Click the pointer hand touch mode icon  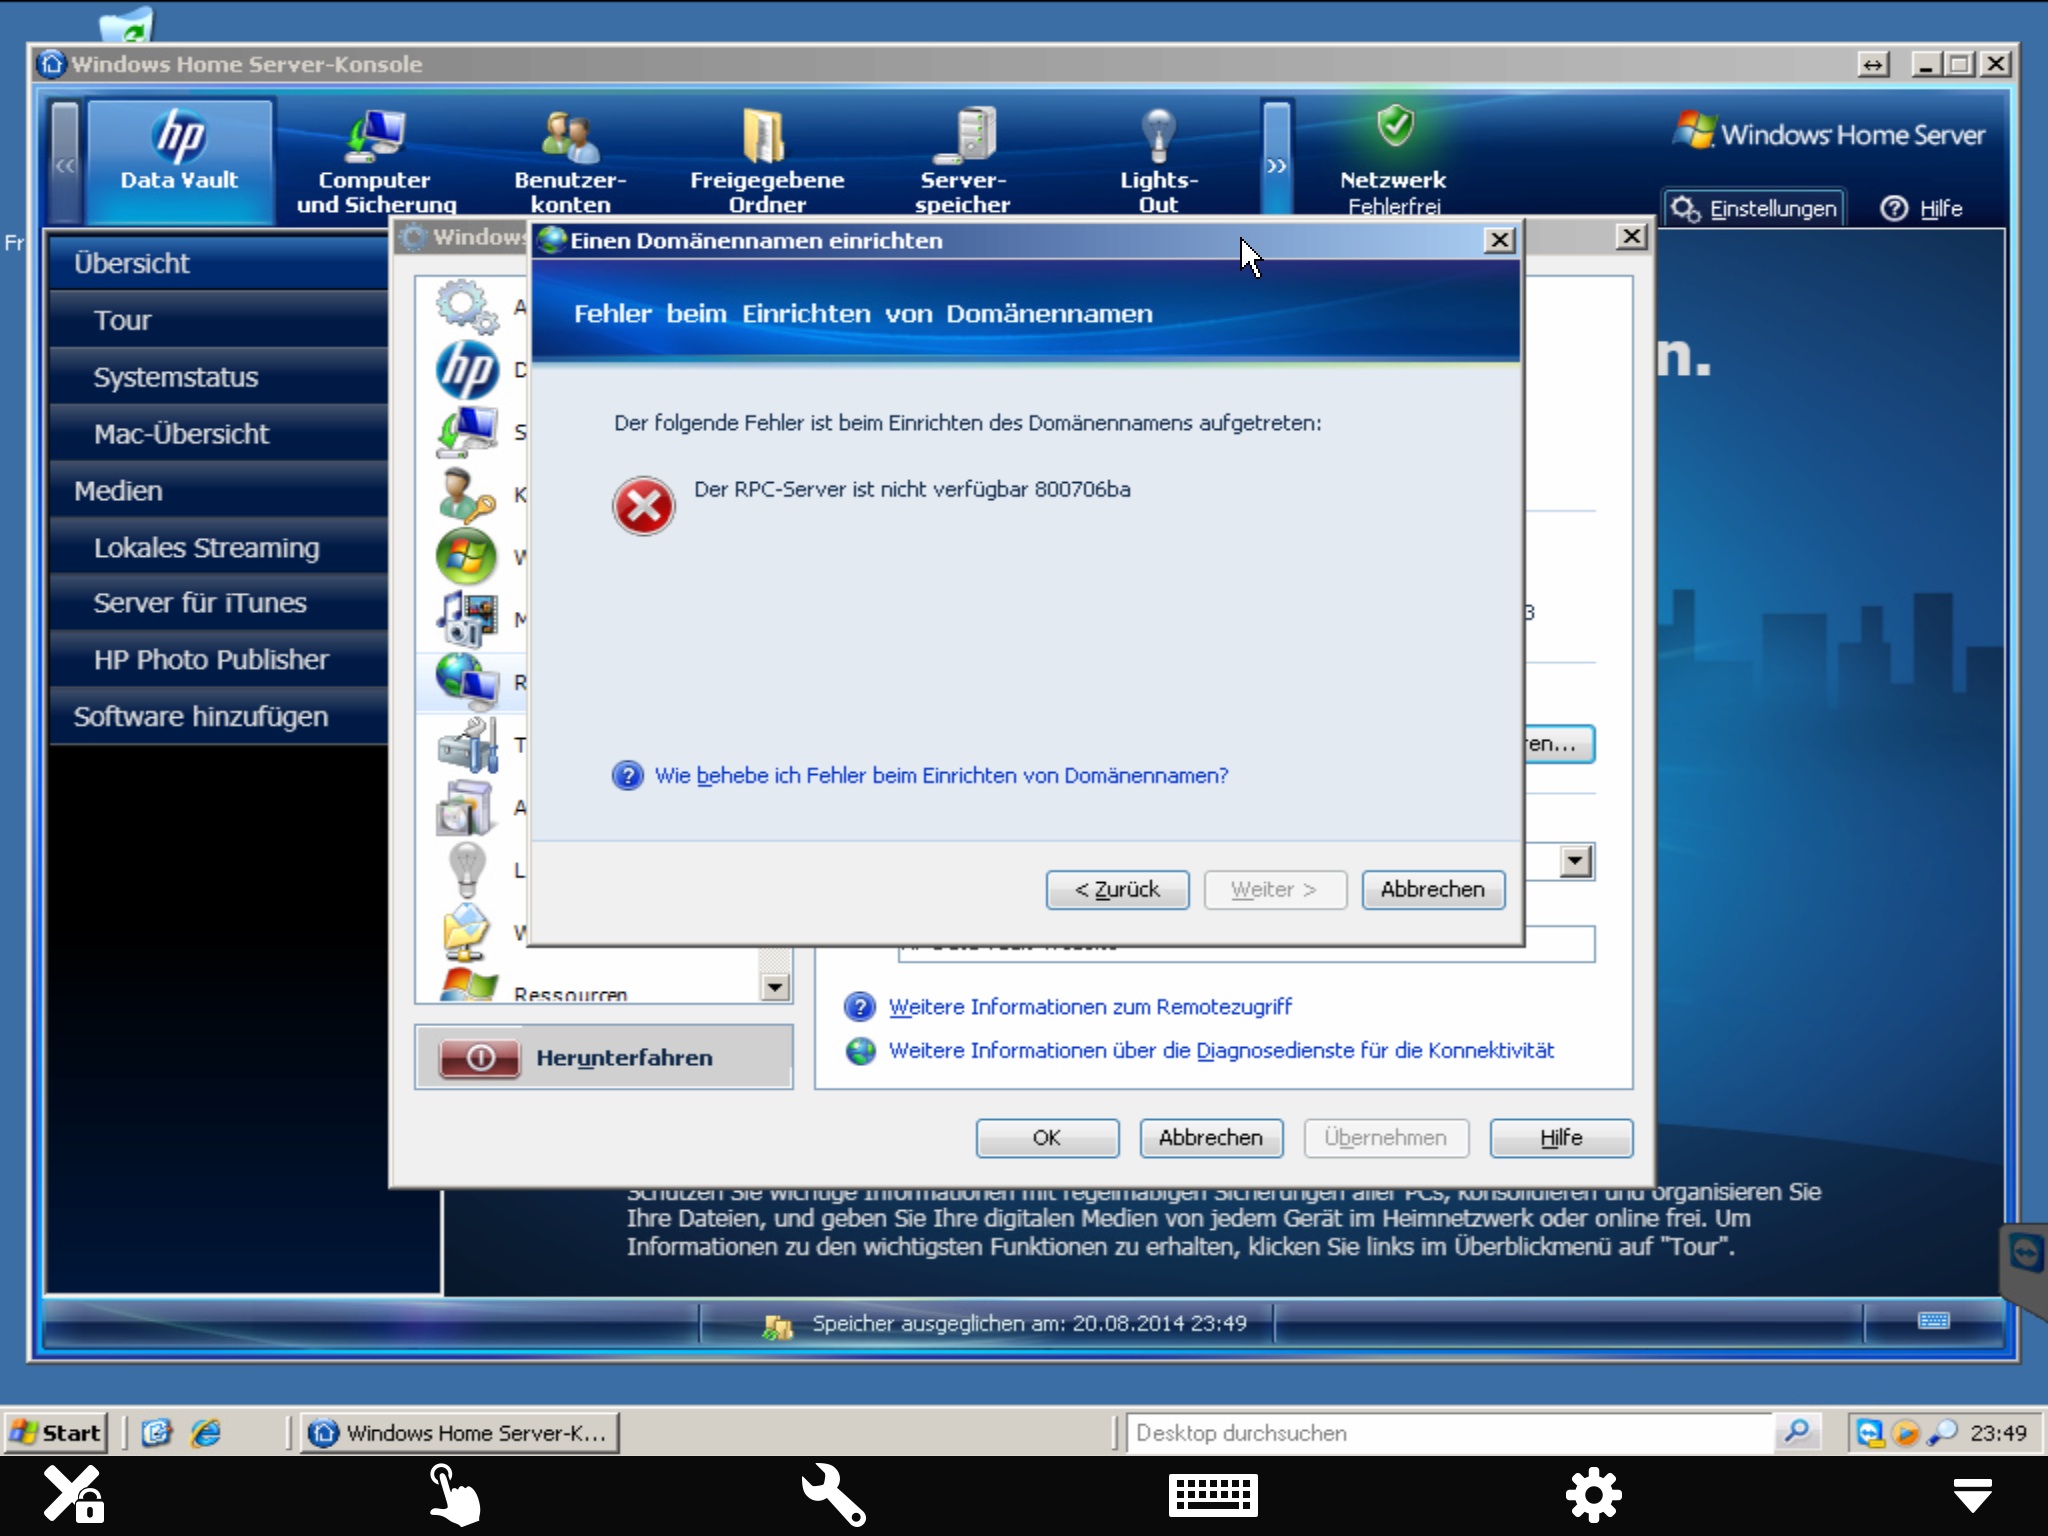(x=453, y=1494)
